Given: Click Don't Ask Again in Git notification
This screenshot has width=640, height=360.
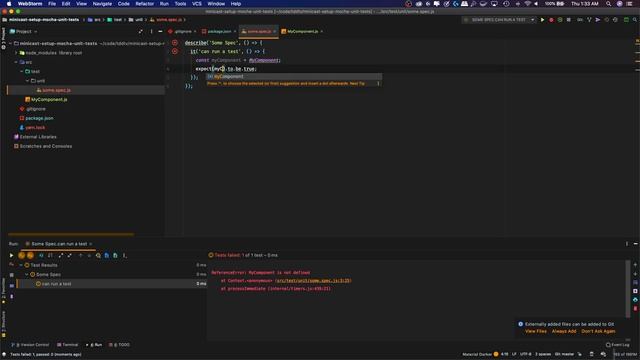Looking at the screenshot, I should [598, 331].
